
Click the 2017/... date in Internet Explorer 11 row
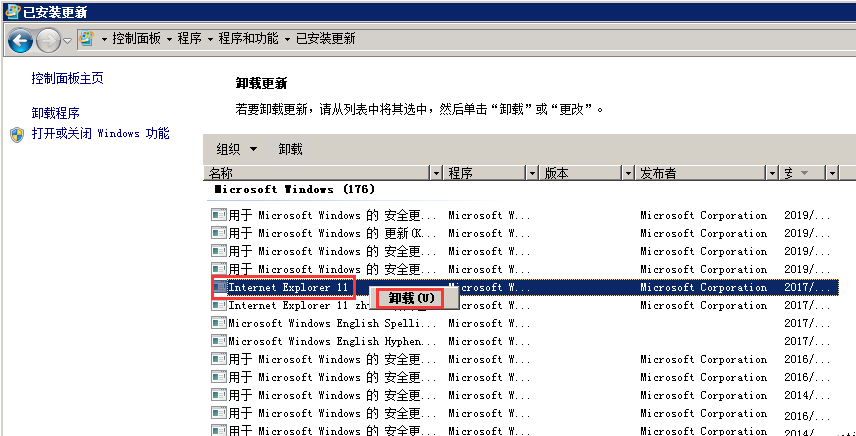(807, 287)
